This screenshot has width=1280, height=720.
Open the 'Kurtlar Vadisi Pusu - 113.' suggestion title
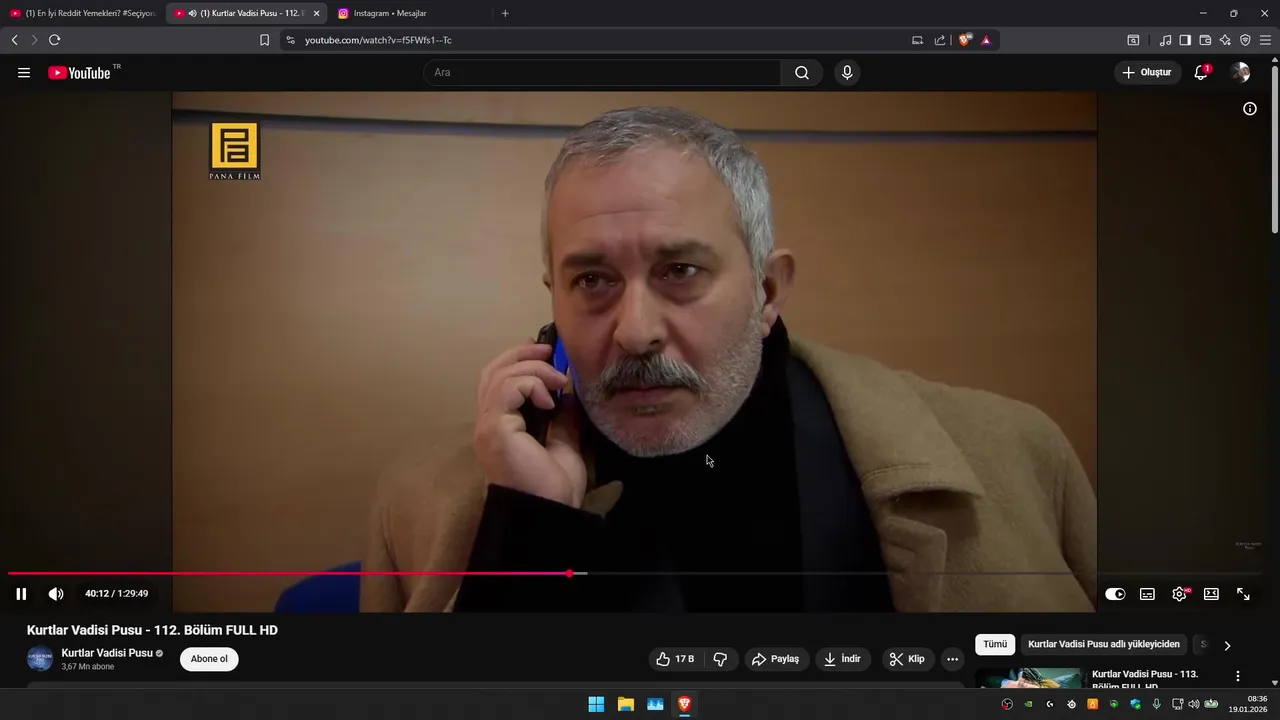tap(1145, 674)
